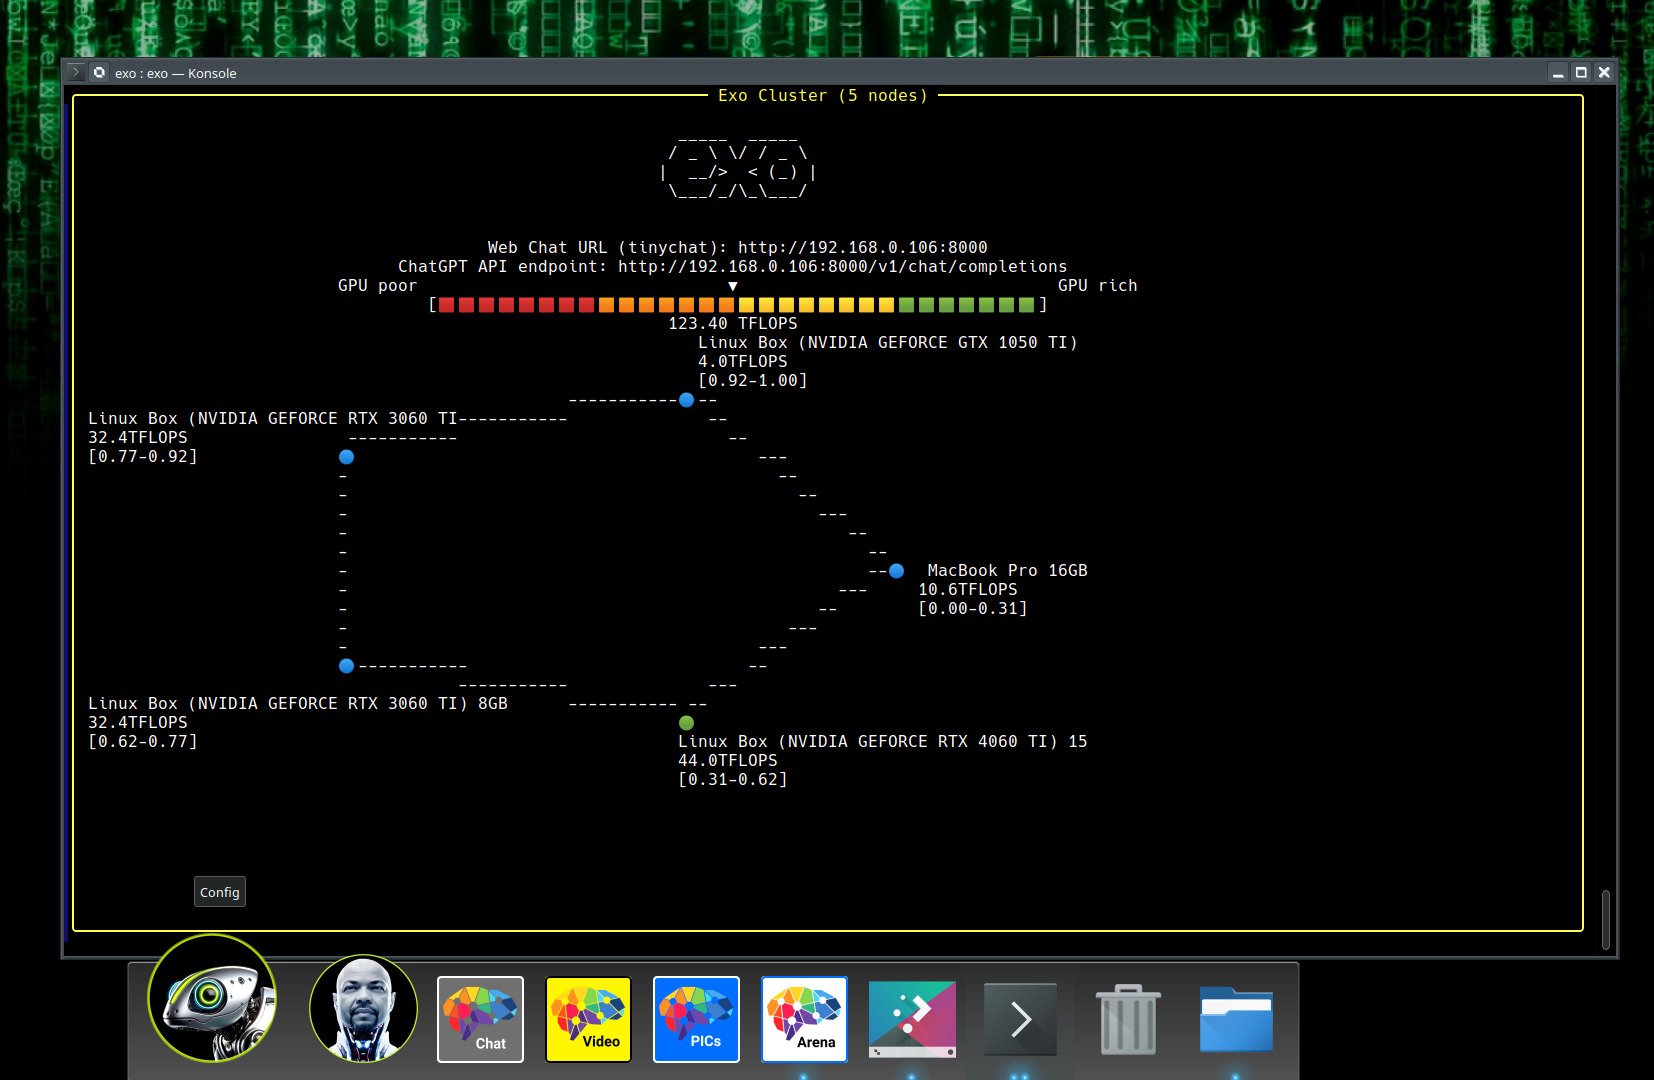Viewport: 1654px width, 1080px height.
Task: Open the dark terminal icon in the dock
Action: (x=1020, y=1019)
